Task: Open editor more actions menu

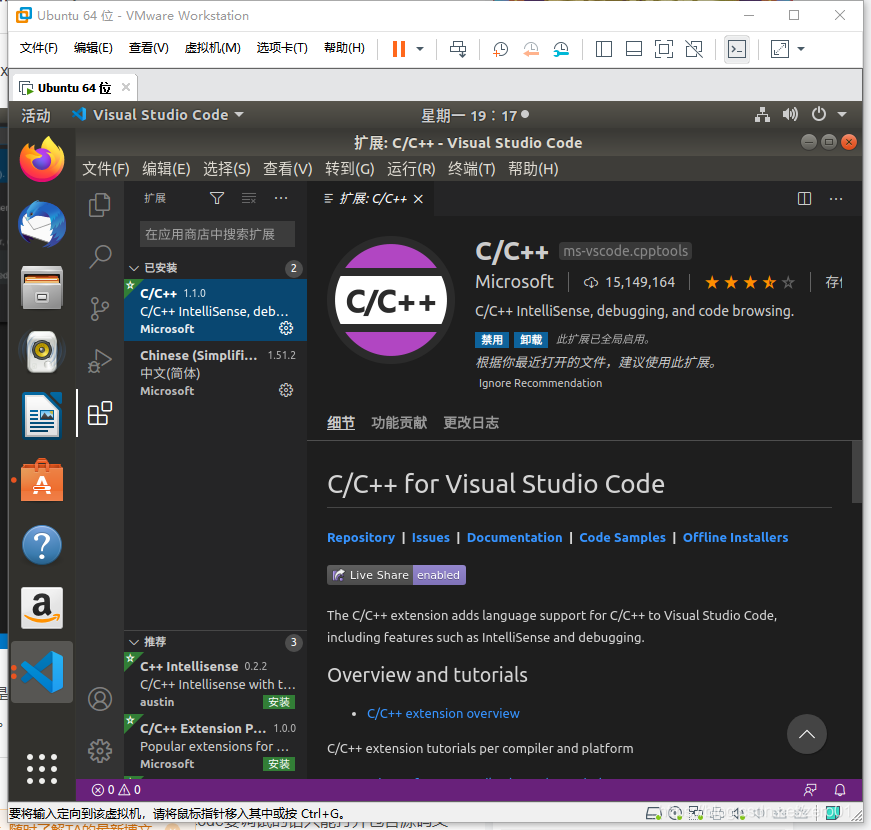Action: 835,198
